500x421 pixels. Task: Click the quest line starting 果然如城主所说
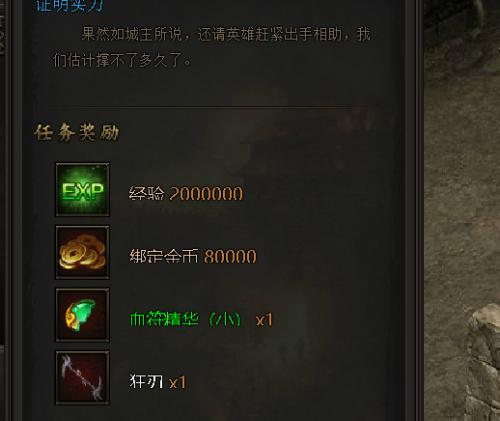[226, 34]
